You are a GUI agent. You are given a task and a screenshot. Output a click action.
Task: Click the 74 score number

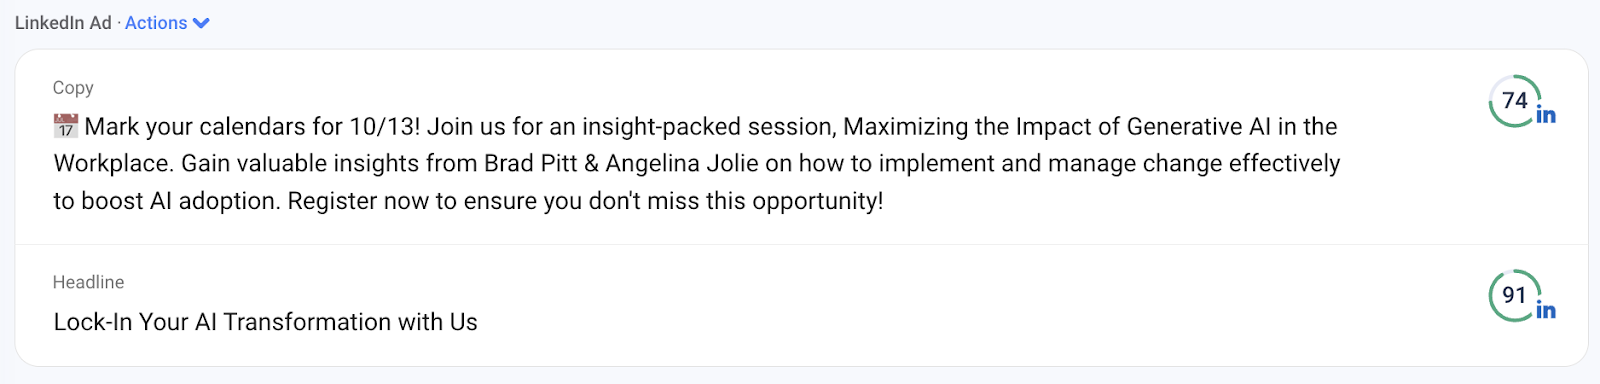(1515, 100)
